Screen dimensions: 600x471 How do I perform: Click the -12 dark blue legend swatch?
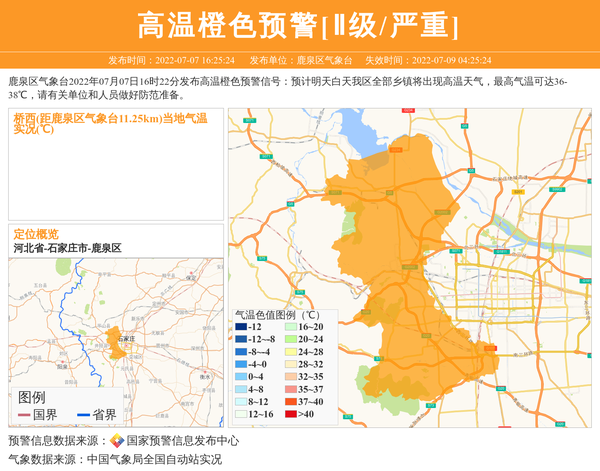tap(240, 327)
